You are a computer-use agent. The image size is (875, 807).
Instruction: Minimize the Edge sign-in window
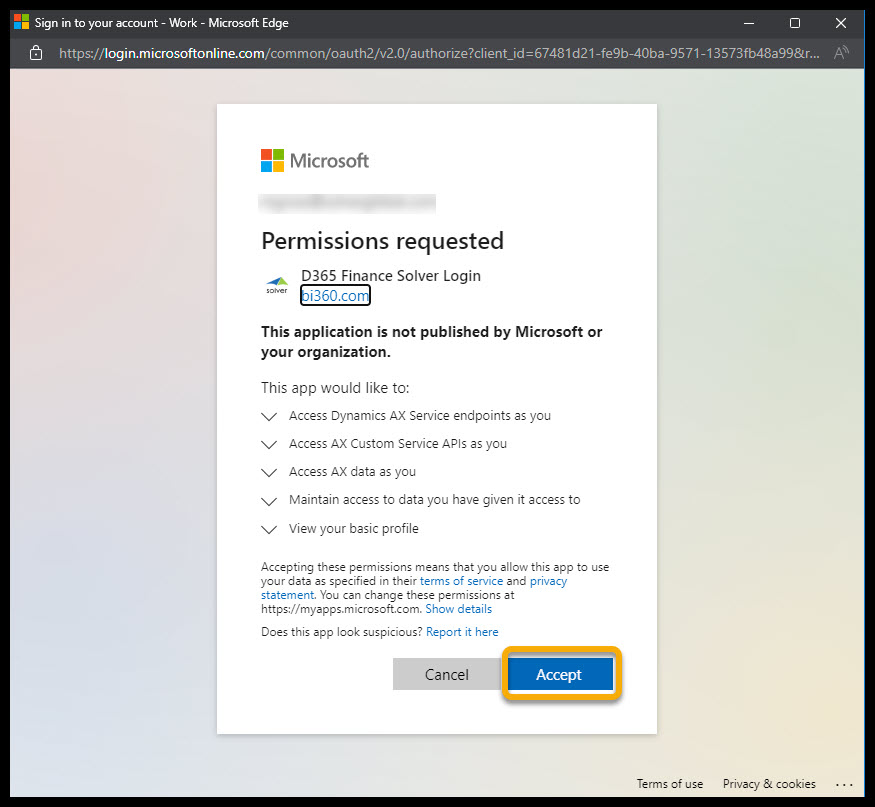click(749, 23)
